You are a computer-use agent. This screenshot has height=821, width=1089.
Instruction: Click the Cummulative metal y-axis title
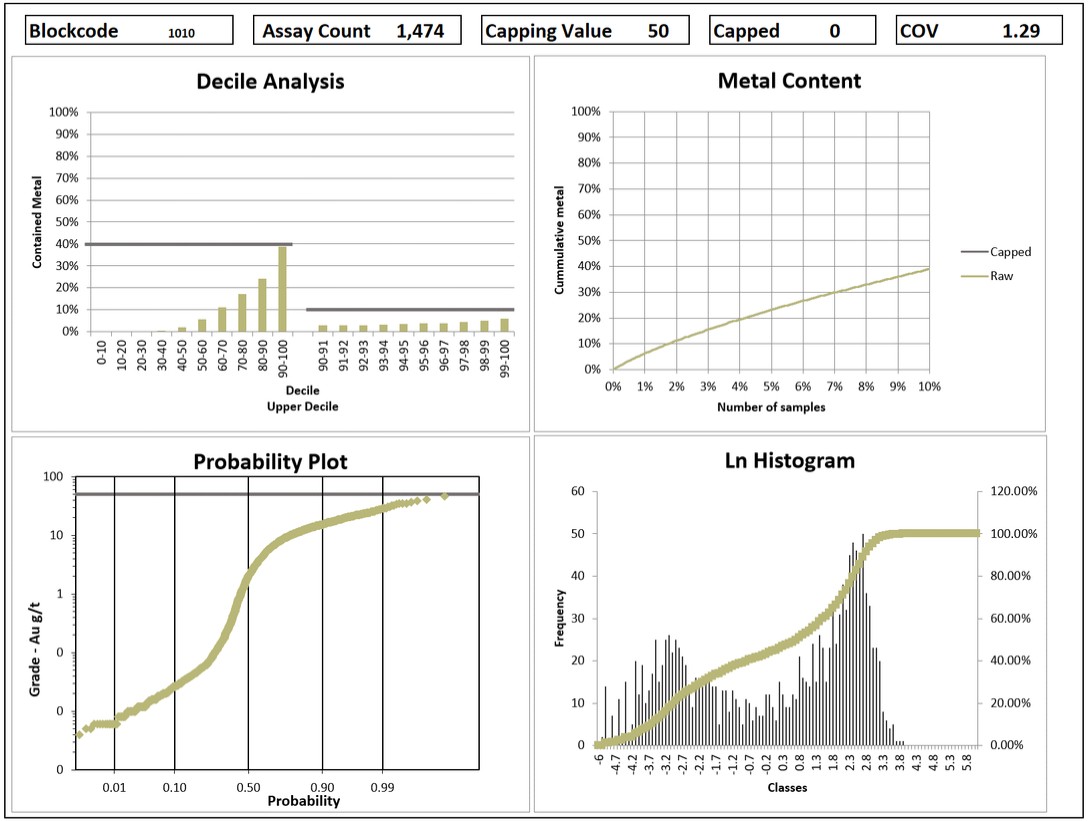tap(560, 240)
